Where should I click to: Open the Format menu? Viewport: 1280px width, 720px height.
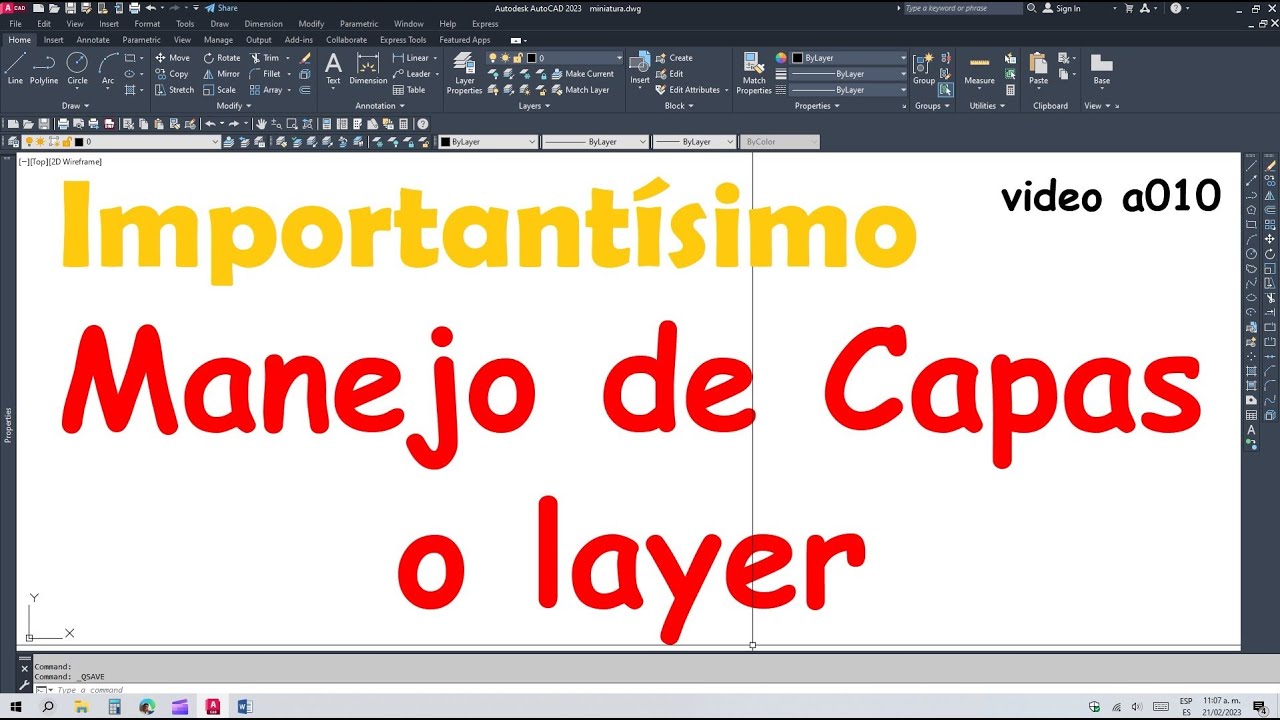[x=147, y=23]
